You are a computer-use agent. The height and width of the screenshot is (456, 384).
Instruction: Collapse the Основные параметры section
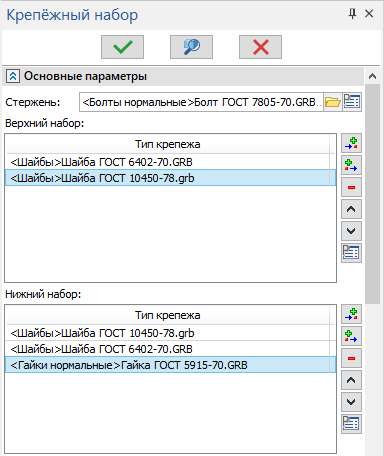pyautogui.click(x=13, y=76)
